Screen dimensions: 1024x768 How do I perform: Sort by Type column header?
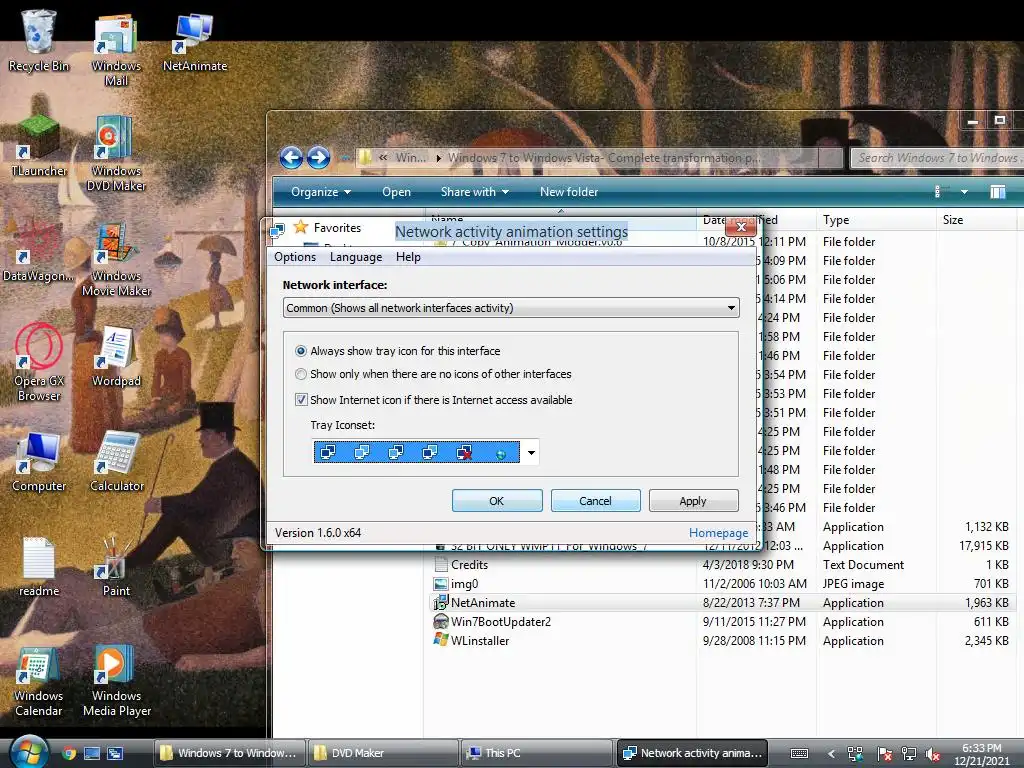point(875,220)
